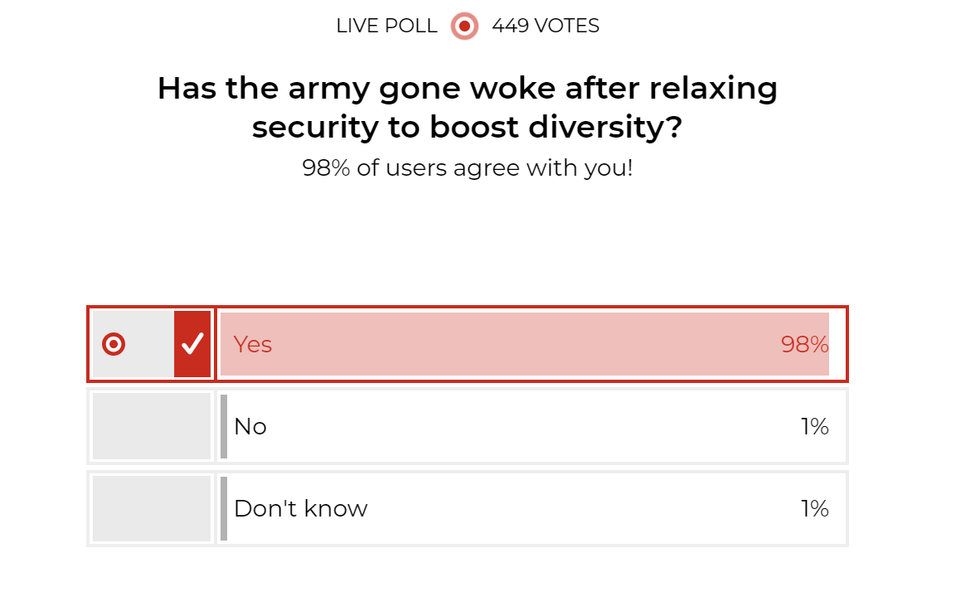Click the 1% figure in Don't know row

coord(814,509)
